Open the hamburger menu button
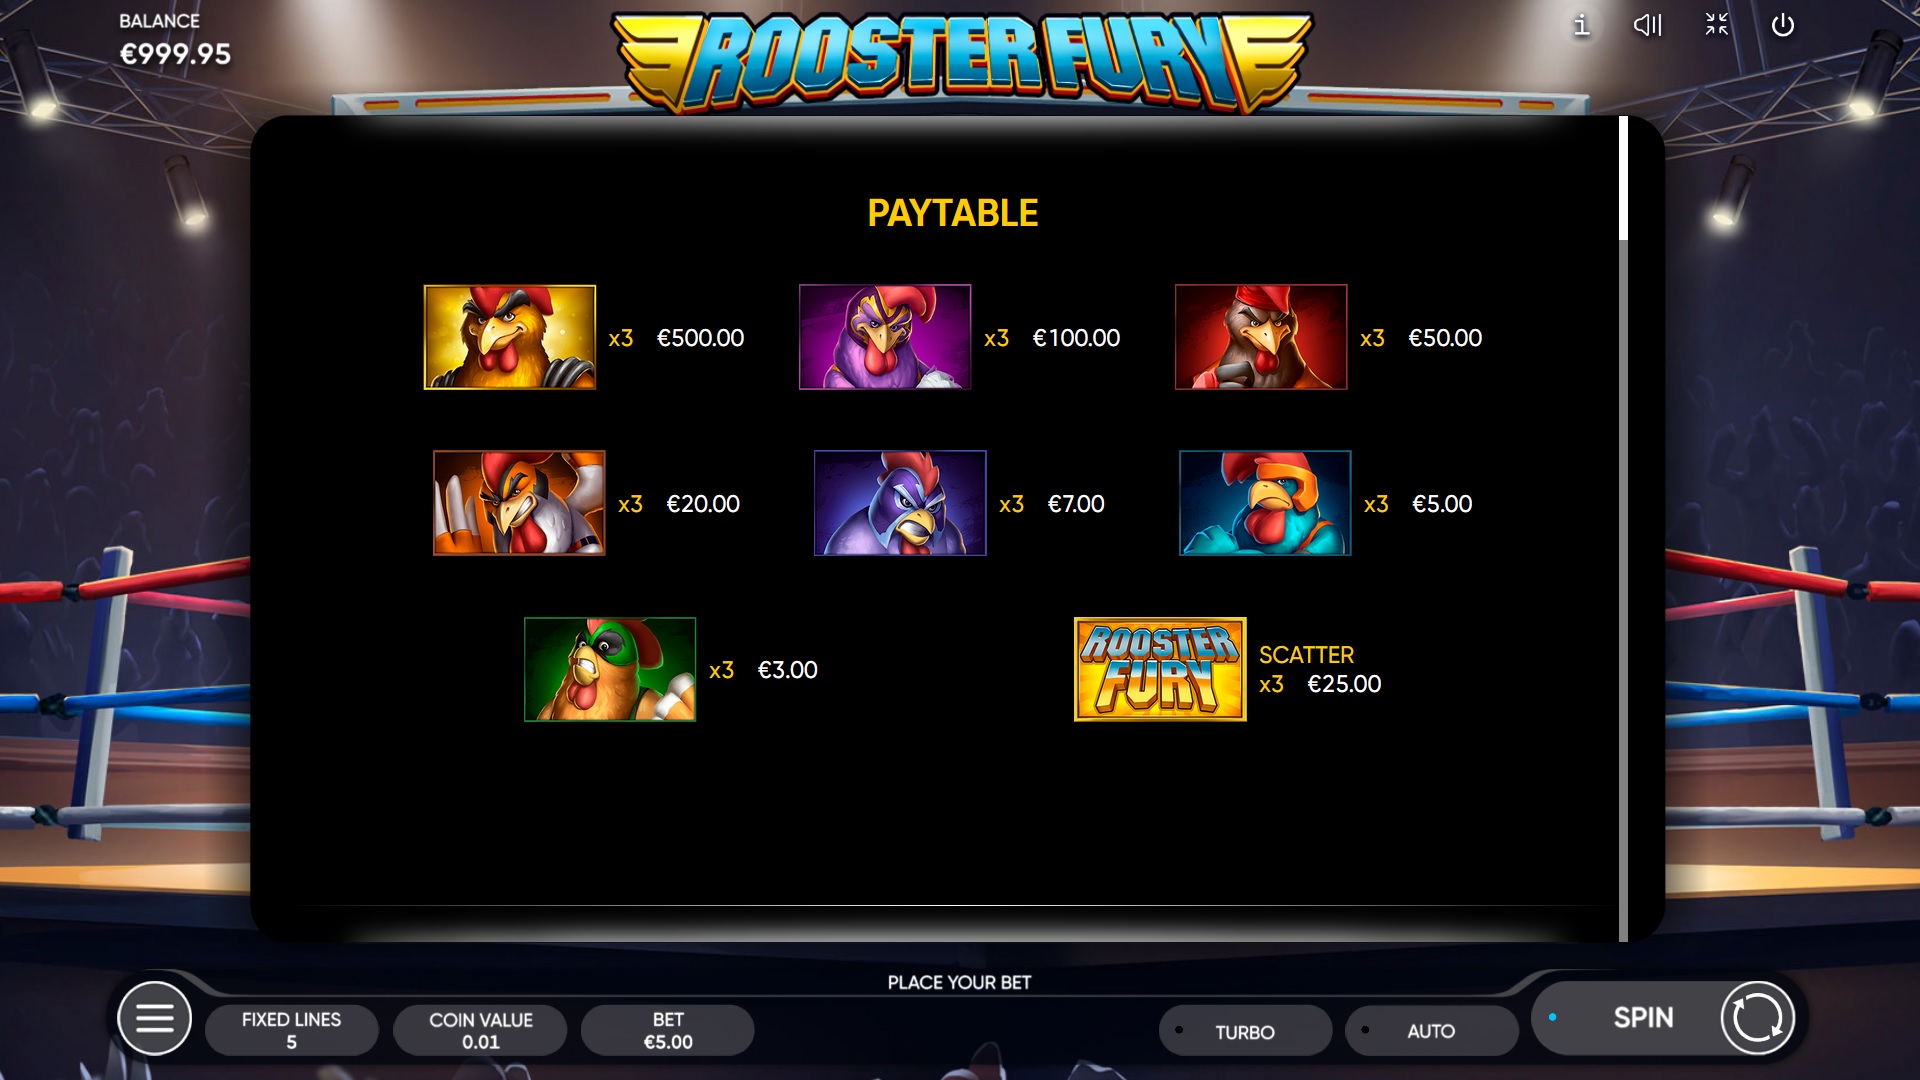1920x1080 pixels. [x=154, y=1018]
